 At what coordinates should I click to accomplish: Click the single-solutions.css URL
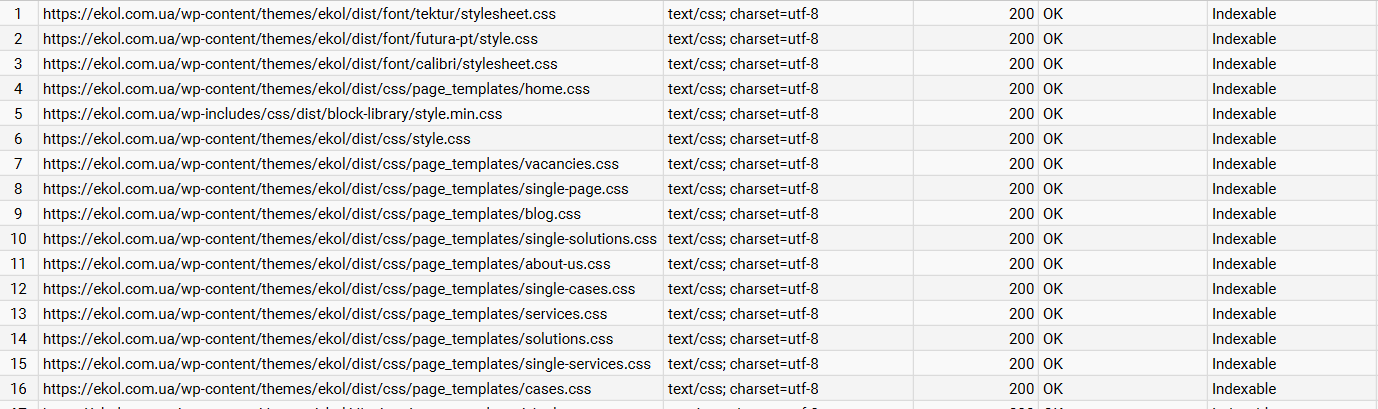pos(350,239)
